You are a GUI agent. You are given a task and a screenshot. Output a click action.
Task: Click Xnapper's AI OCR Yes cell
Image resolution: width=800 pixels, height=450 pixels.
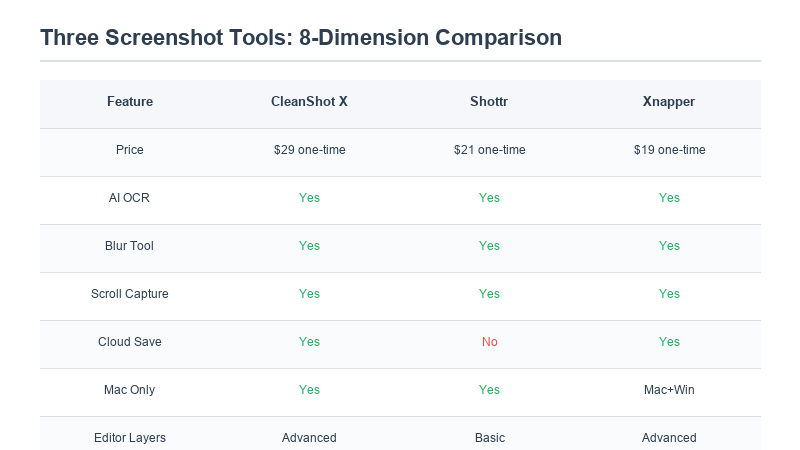point(669,197)
